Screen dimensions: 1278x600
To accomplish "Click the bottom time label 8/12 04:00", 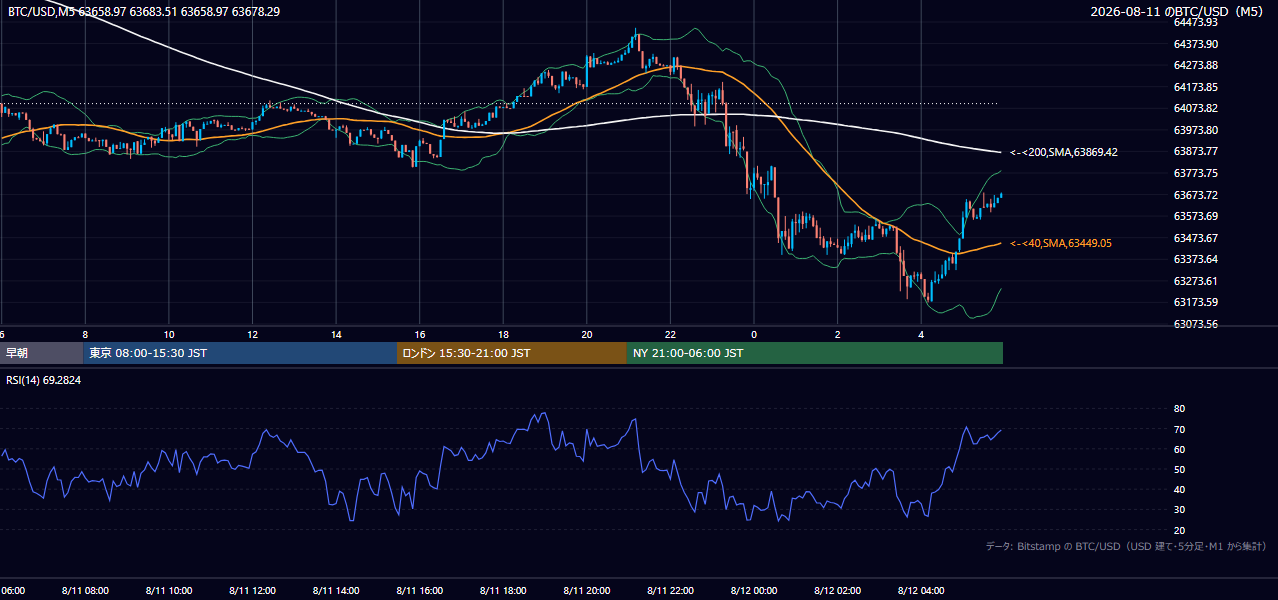I will click(x=922, y=590).
